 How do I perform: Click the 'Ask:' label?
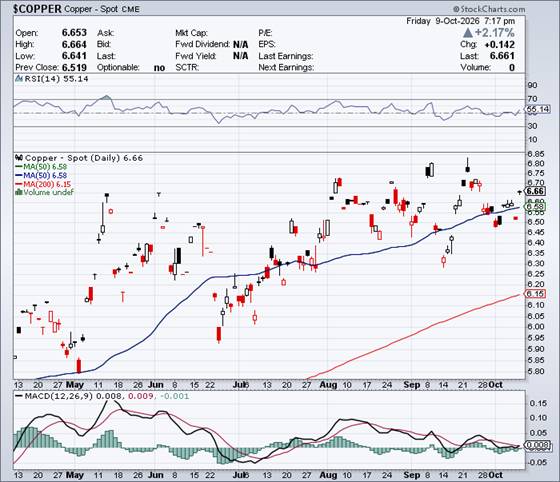tap(106, 33)
